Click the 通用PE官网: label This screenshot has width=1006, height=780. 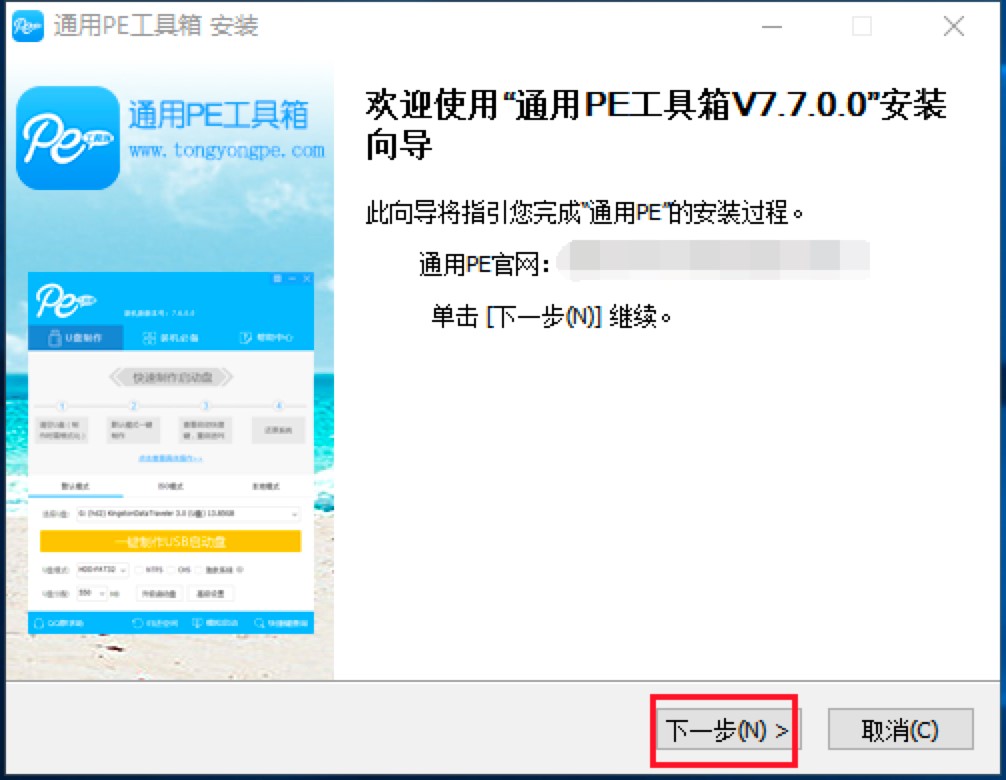484,264
